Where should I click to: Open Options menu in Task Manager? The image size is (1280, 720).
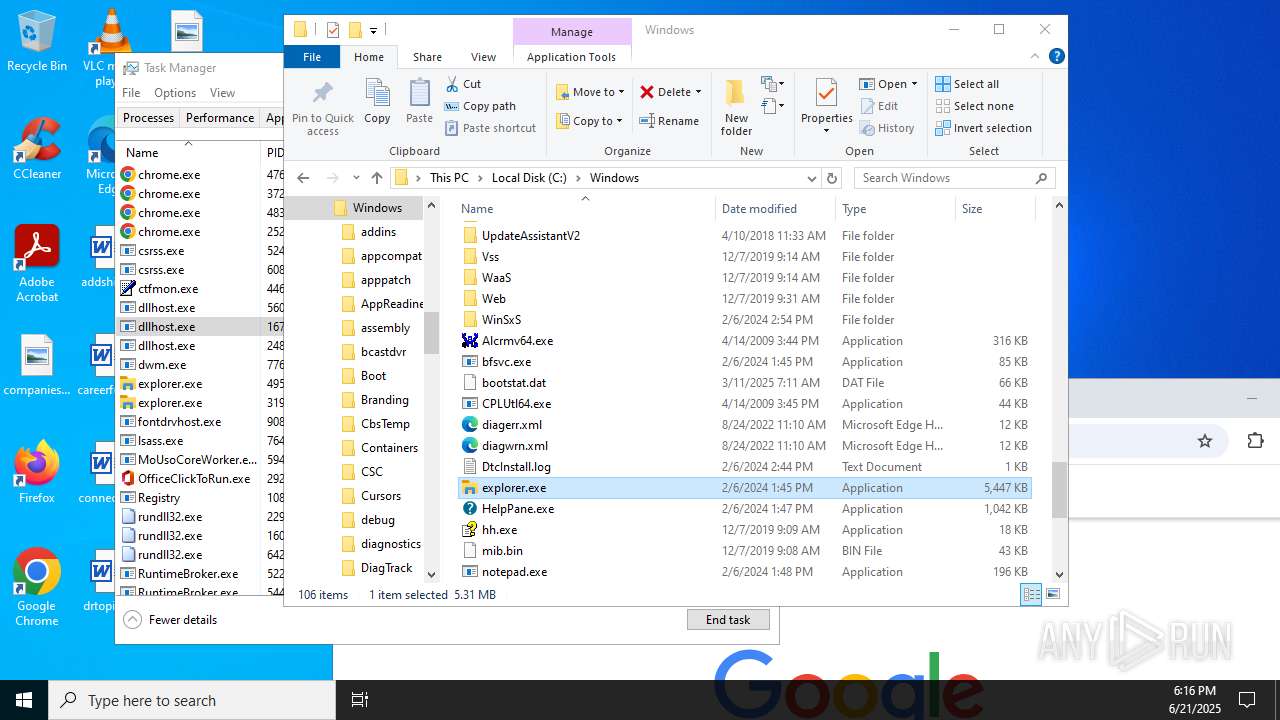175,93
